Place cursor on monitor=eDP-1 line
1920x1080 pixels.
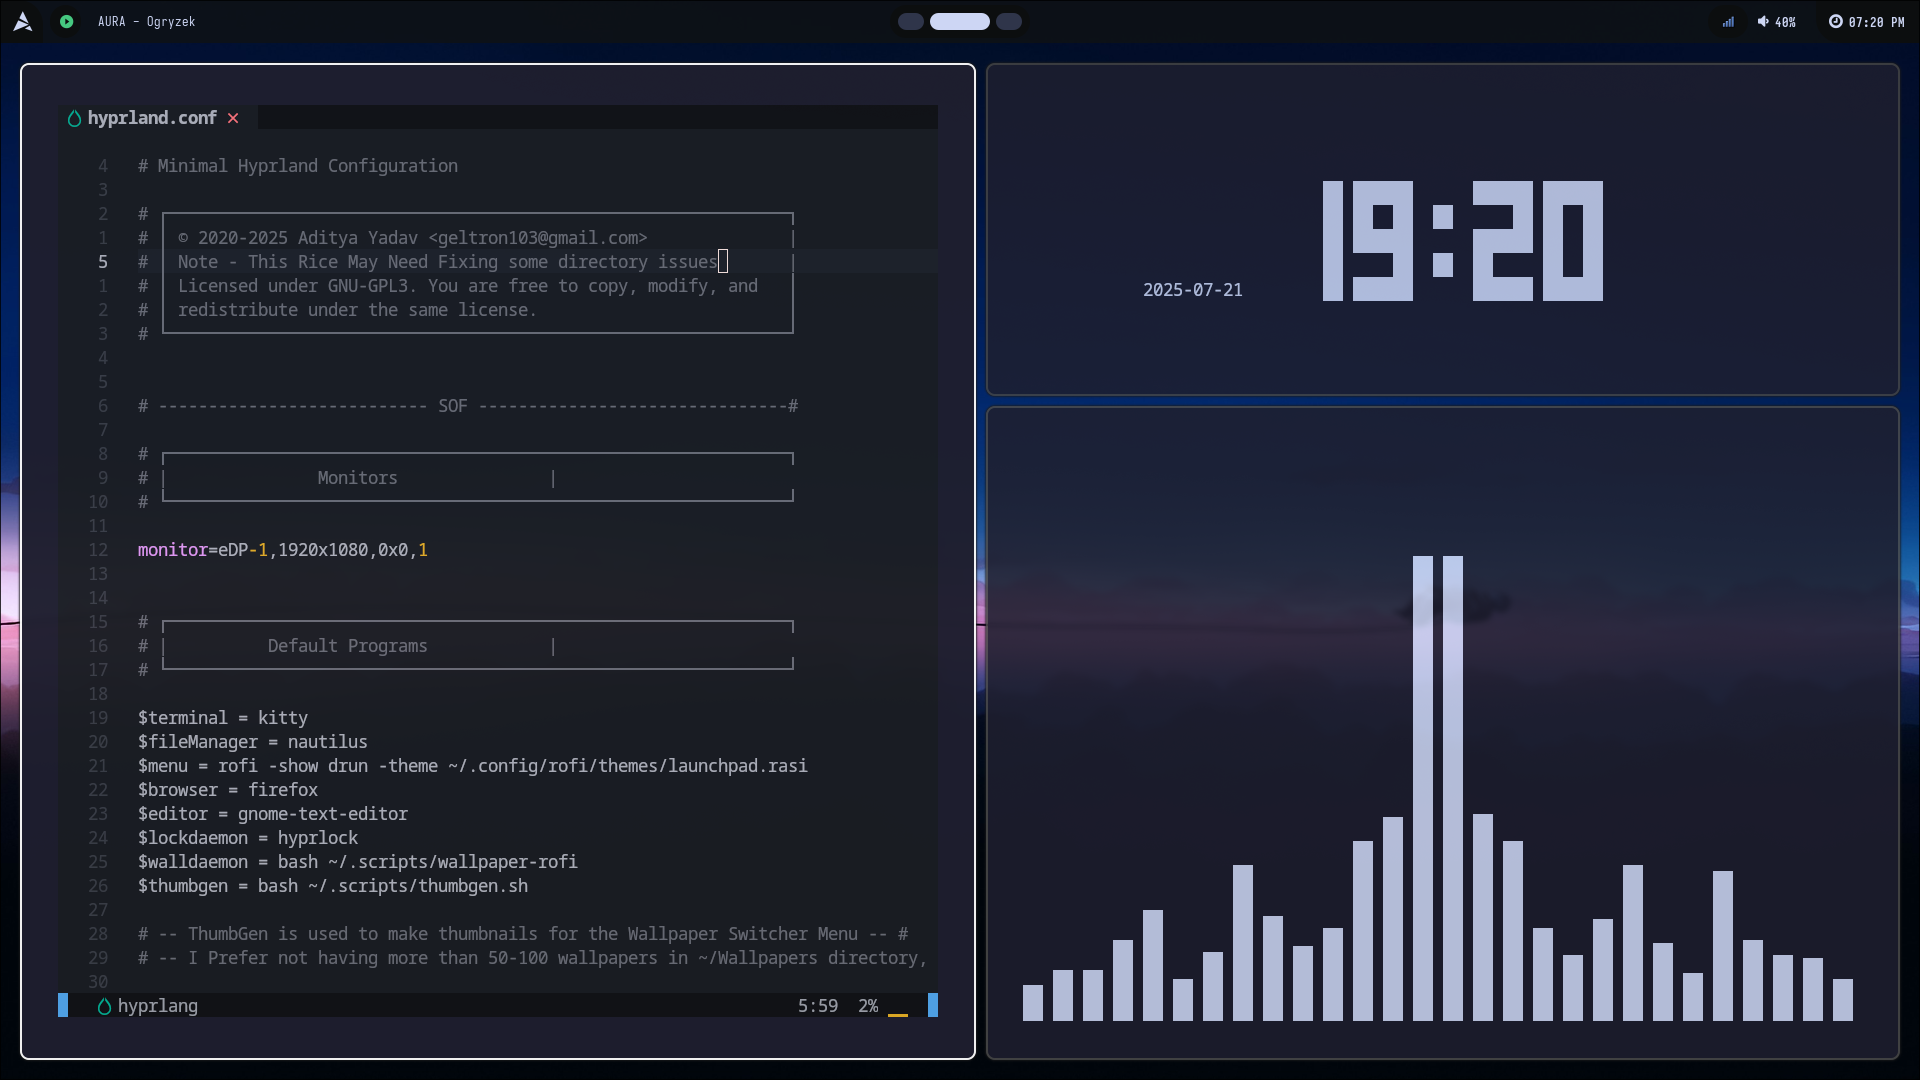pyautogui.click(x=283, y=550)
